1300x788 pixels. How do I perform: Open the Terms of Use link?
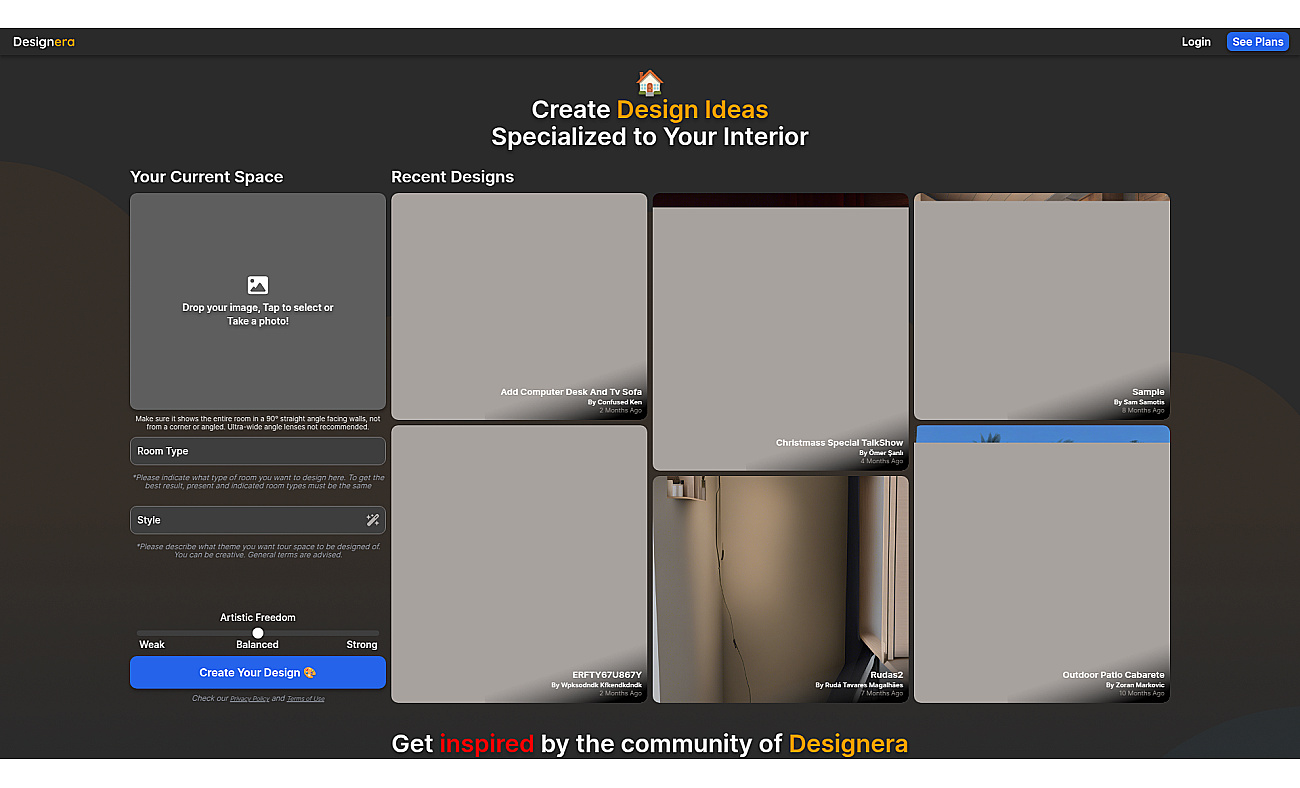[x=306, y=699]
